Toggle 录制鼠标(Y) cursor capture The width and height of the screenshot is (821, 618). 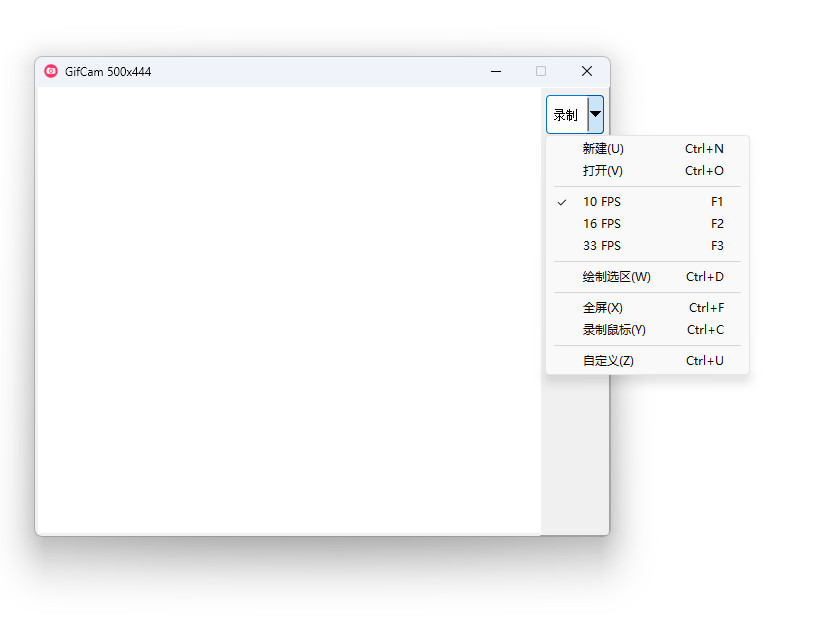click(648, 329)
